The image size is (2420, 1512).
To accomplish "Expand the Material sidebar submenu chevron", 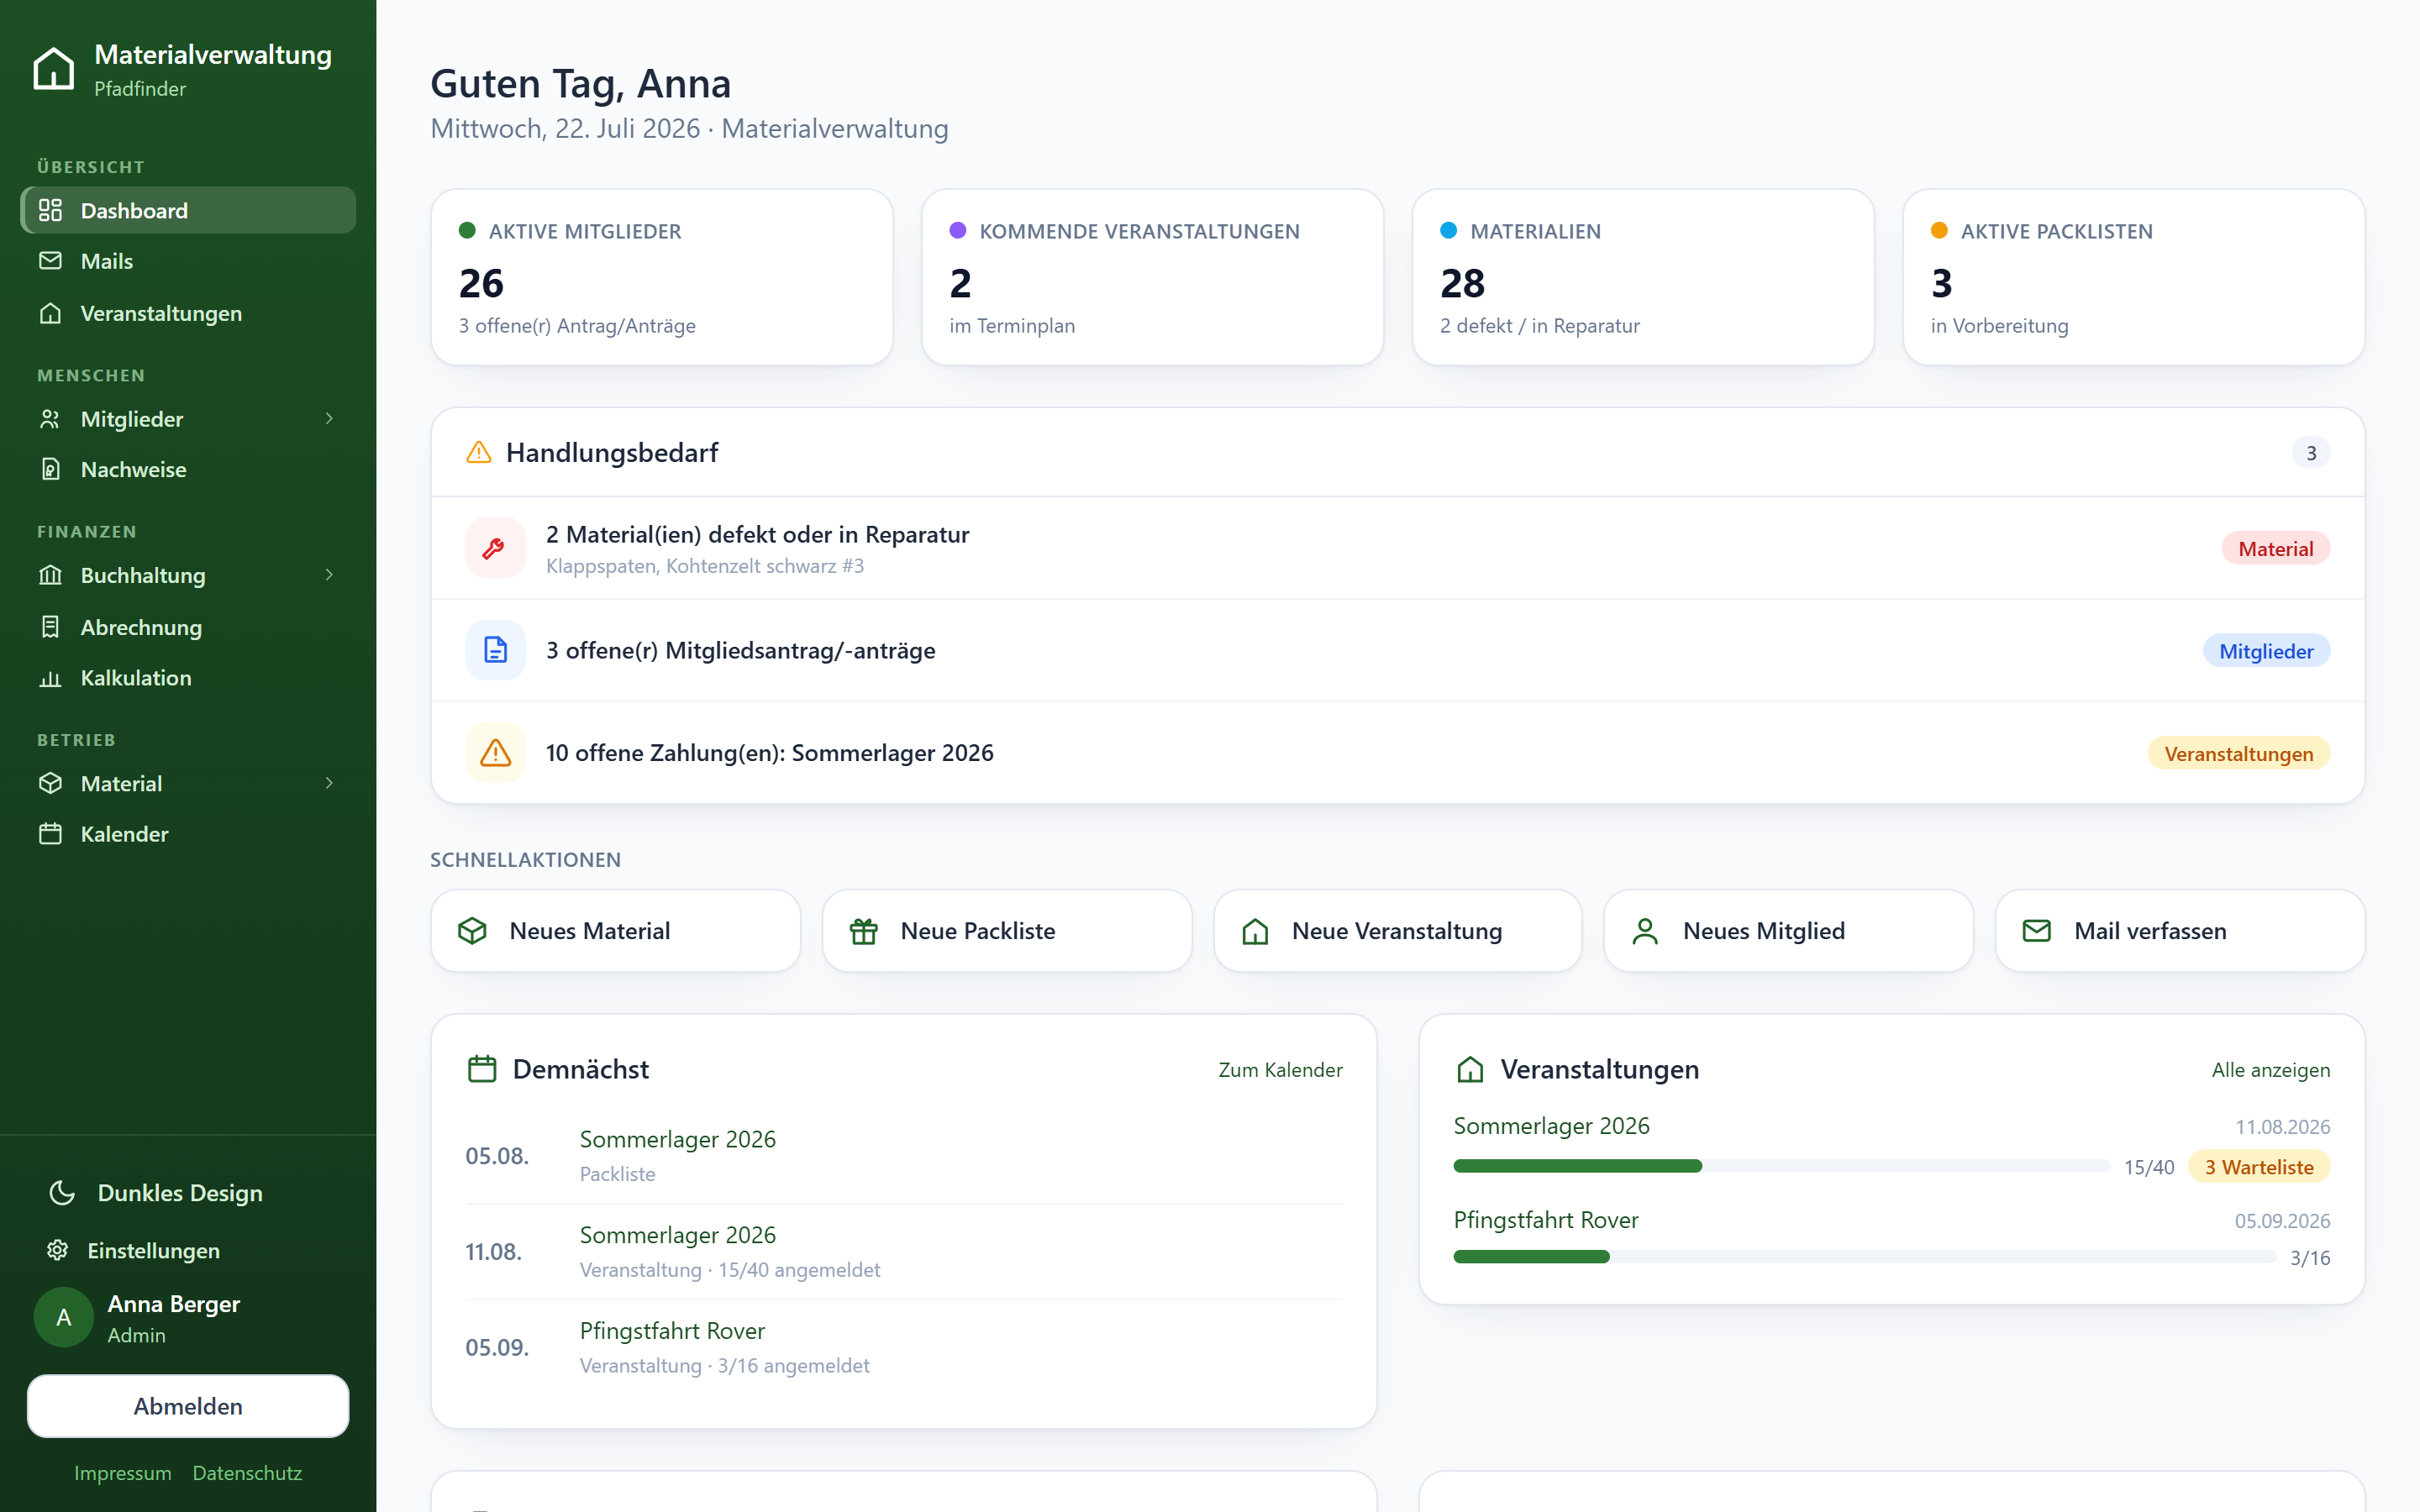I will click(329, 783).
